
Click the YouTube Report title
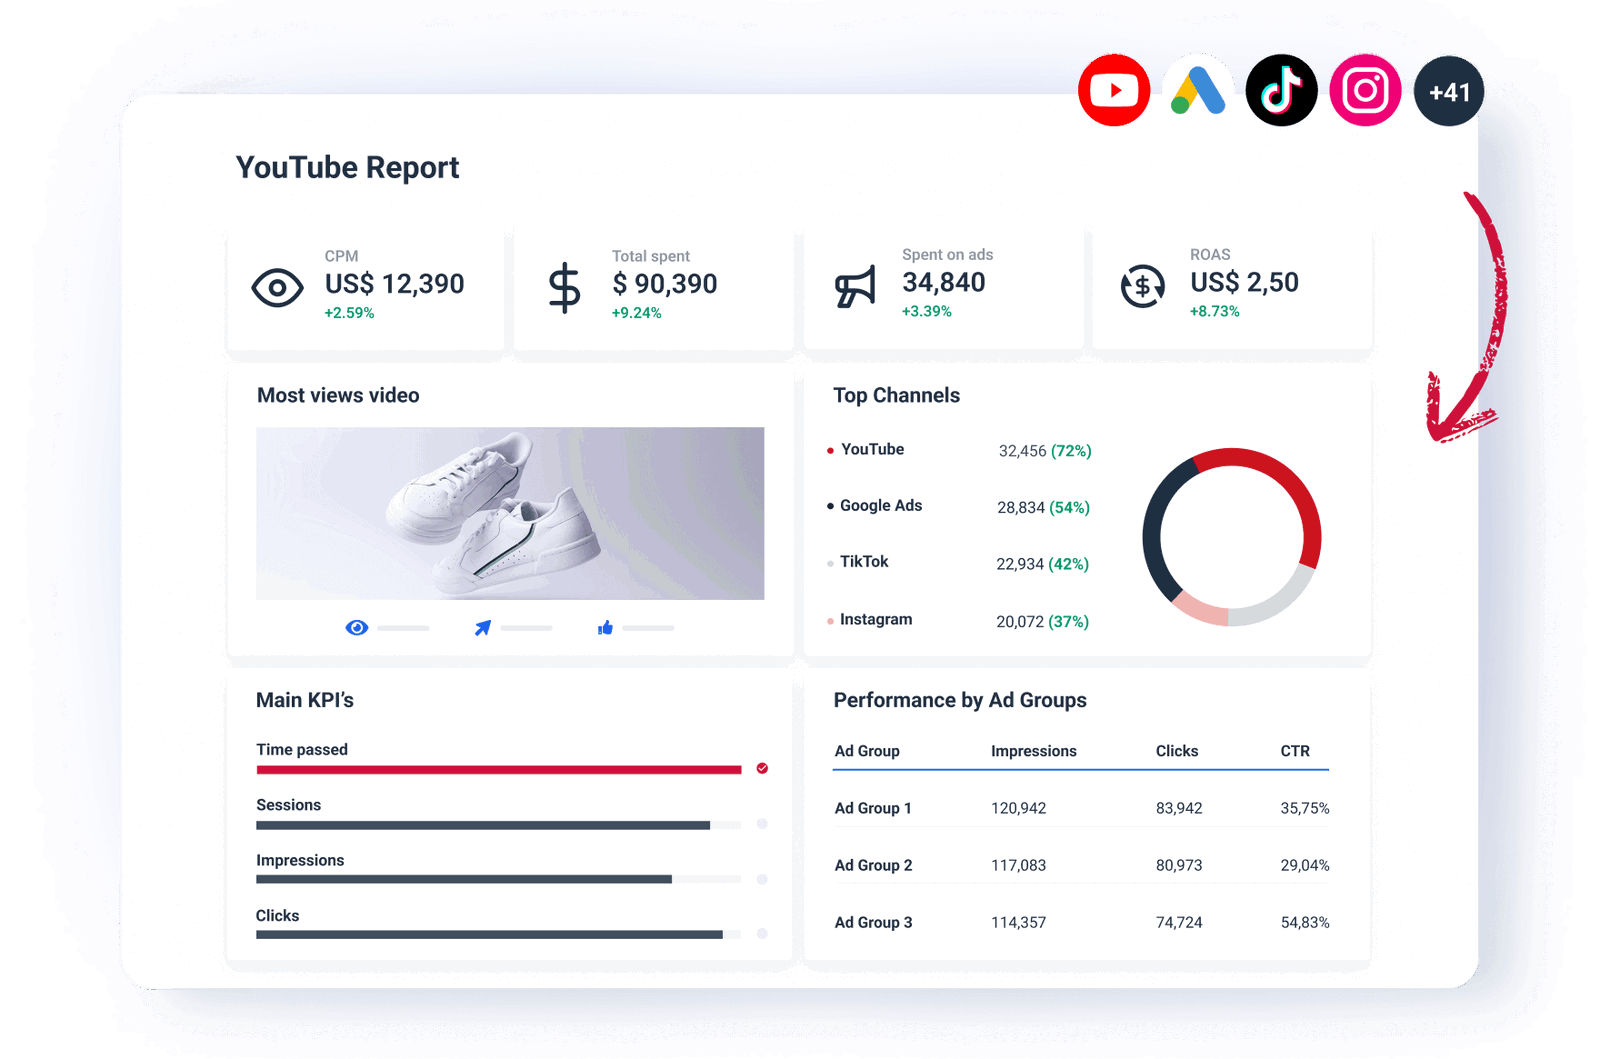pos(347,167)
